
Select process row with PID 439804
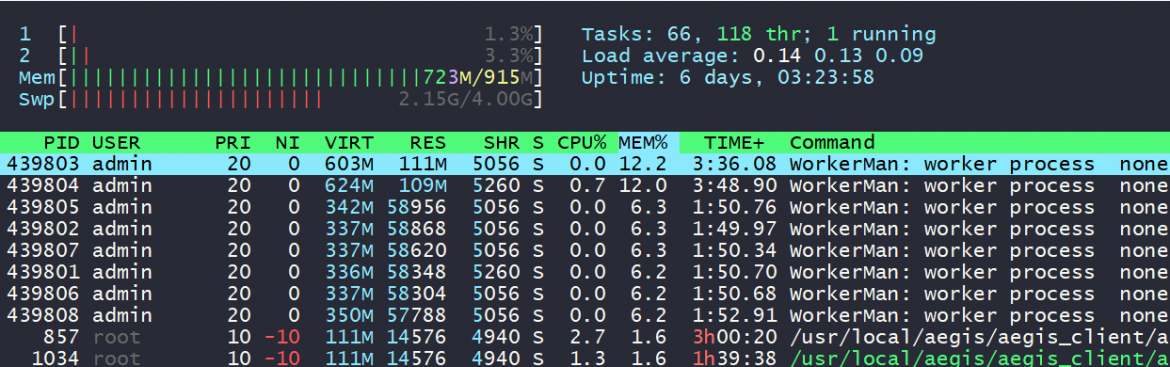(585, 186)
